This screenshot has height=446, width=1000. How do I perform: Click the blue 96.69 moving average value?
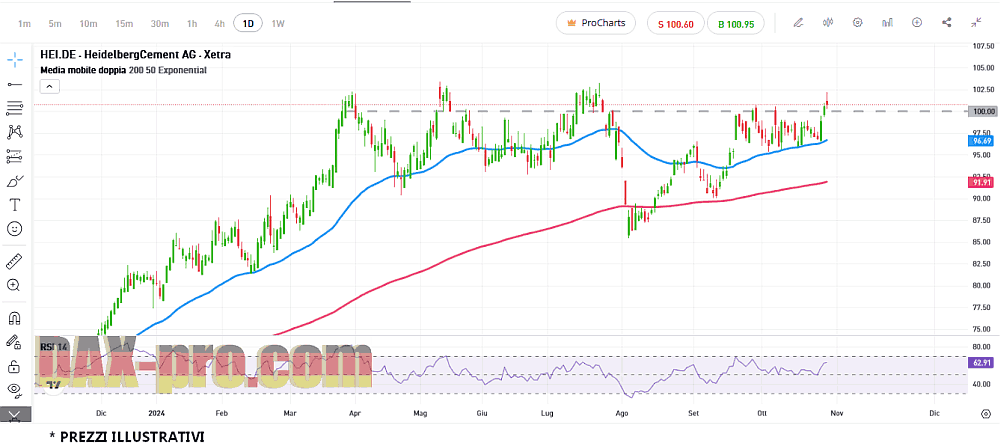click(x=982, y=141)
